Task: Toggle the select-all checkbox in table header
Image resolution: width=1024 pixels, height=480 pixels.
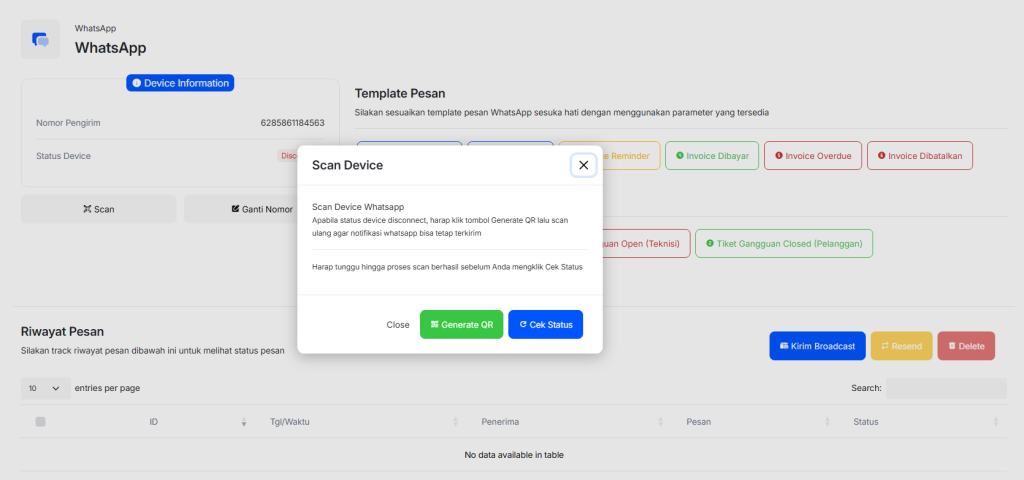Action: click(x=40, y=422)
